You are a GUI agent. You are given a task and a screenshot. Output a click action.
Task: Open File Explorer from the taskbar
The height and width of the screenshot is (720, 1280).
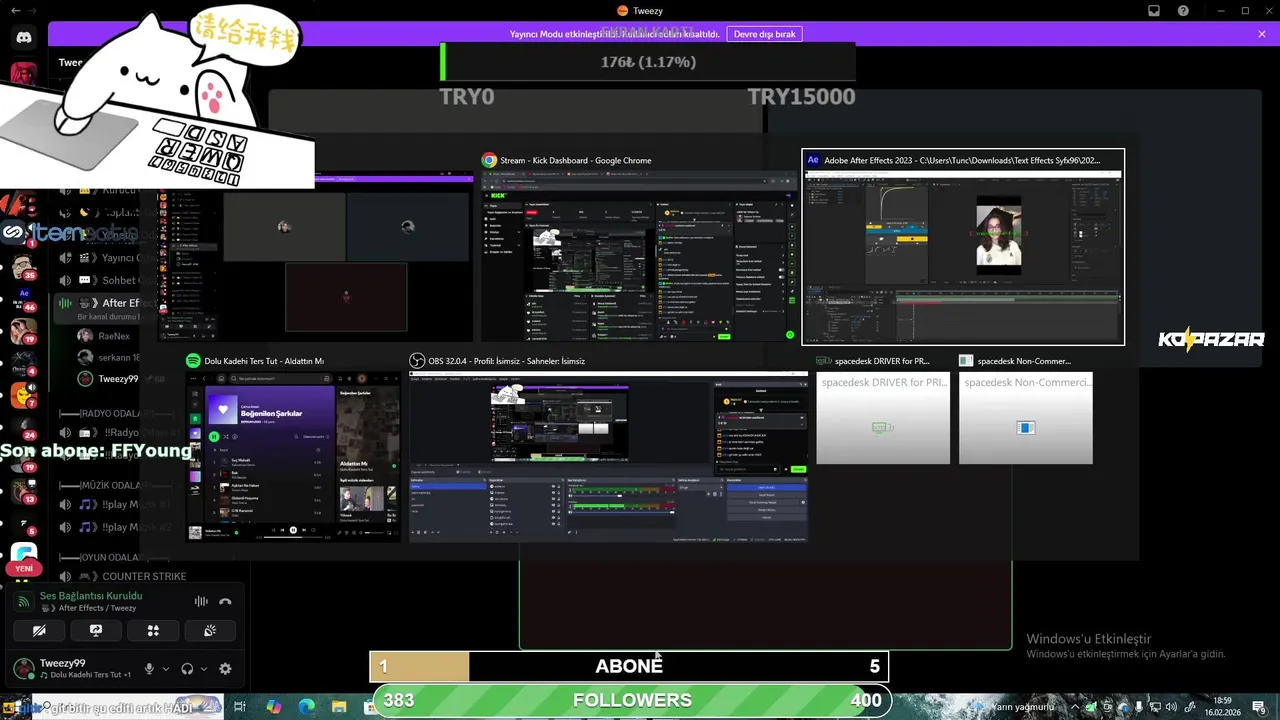[x=339, y=707]
